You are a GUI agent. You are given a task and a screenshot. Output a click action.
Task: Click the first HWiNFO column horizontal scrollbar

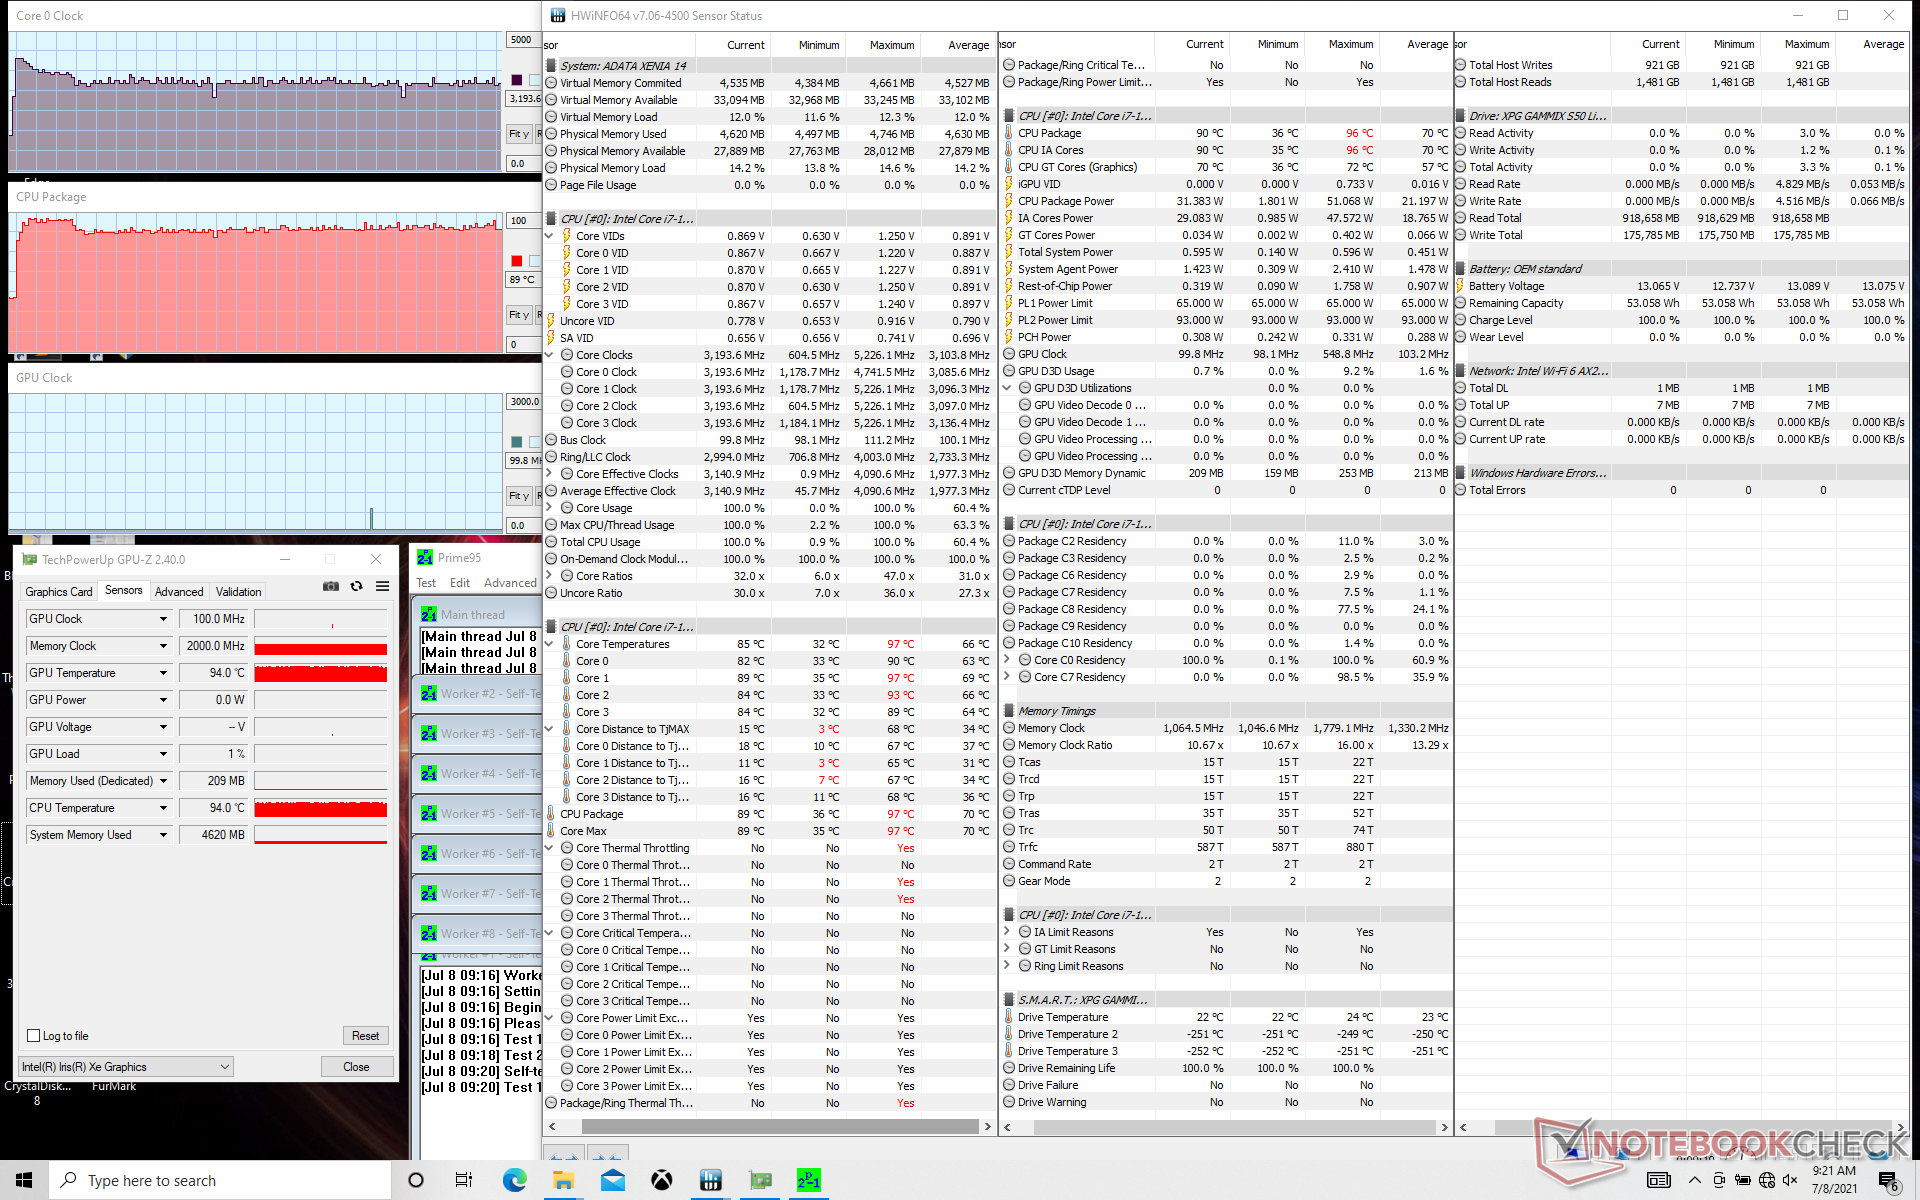[768, 1127]
